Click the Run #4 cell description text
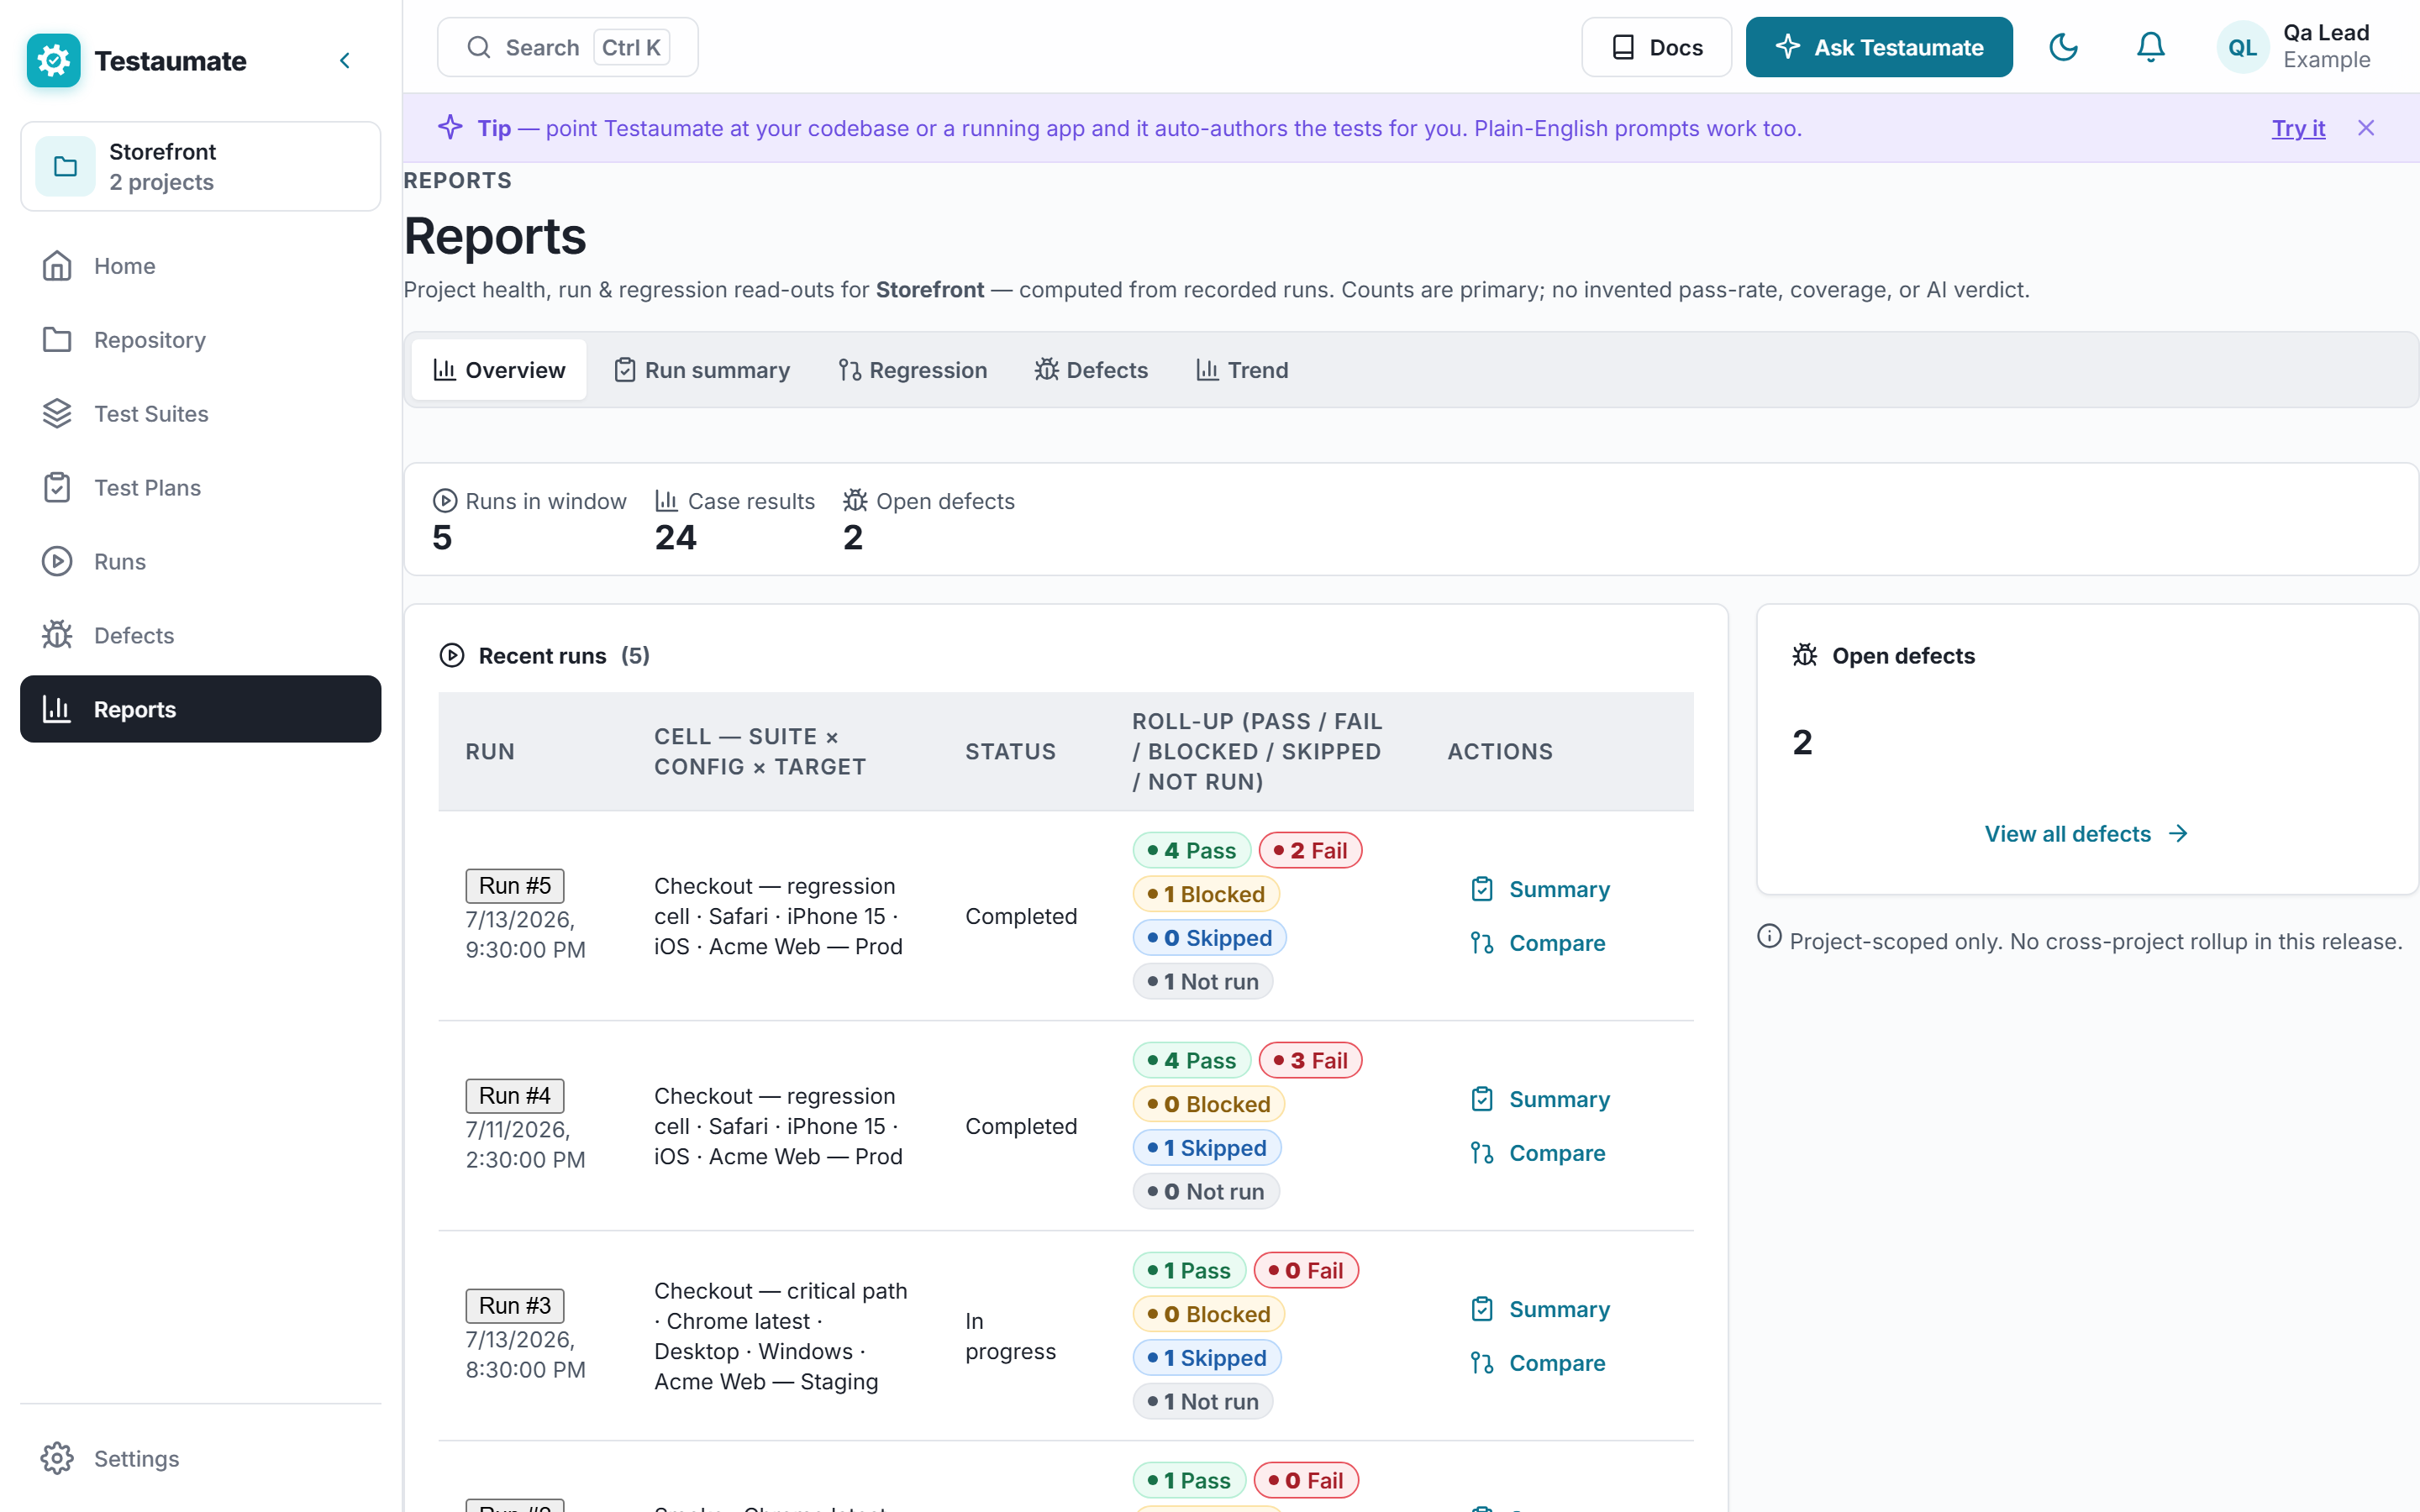 pyautogui.click(x=779, y=1126)
